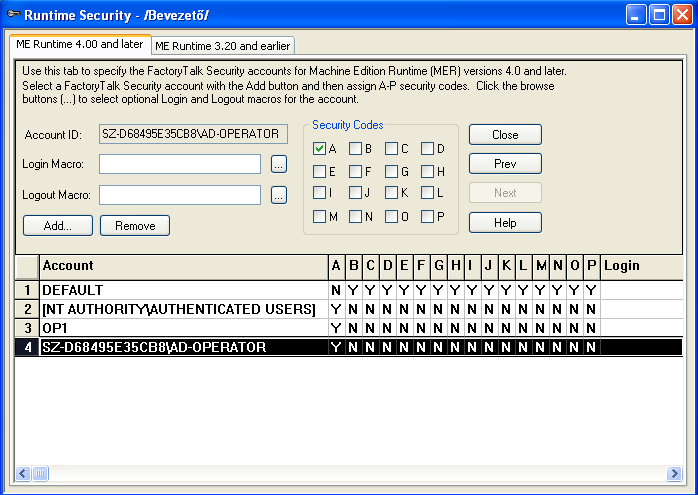Image resolution: width=698 pixels, height=495 pixels.
Task: Remove the selected account
Action: tap(135, 226)
